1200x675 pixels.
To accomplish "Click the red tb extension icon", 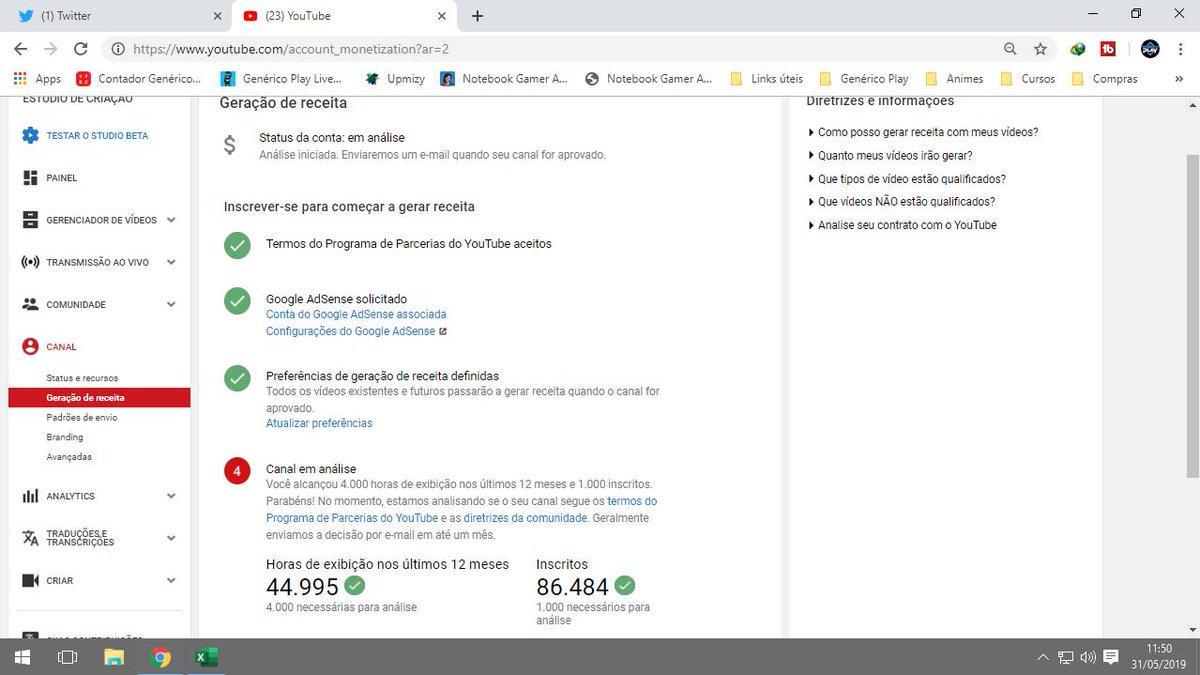I will (1108, 48).
